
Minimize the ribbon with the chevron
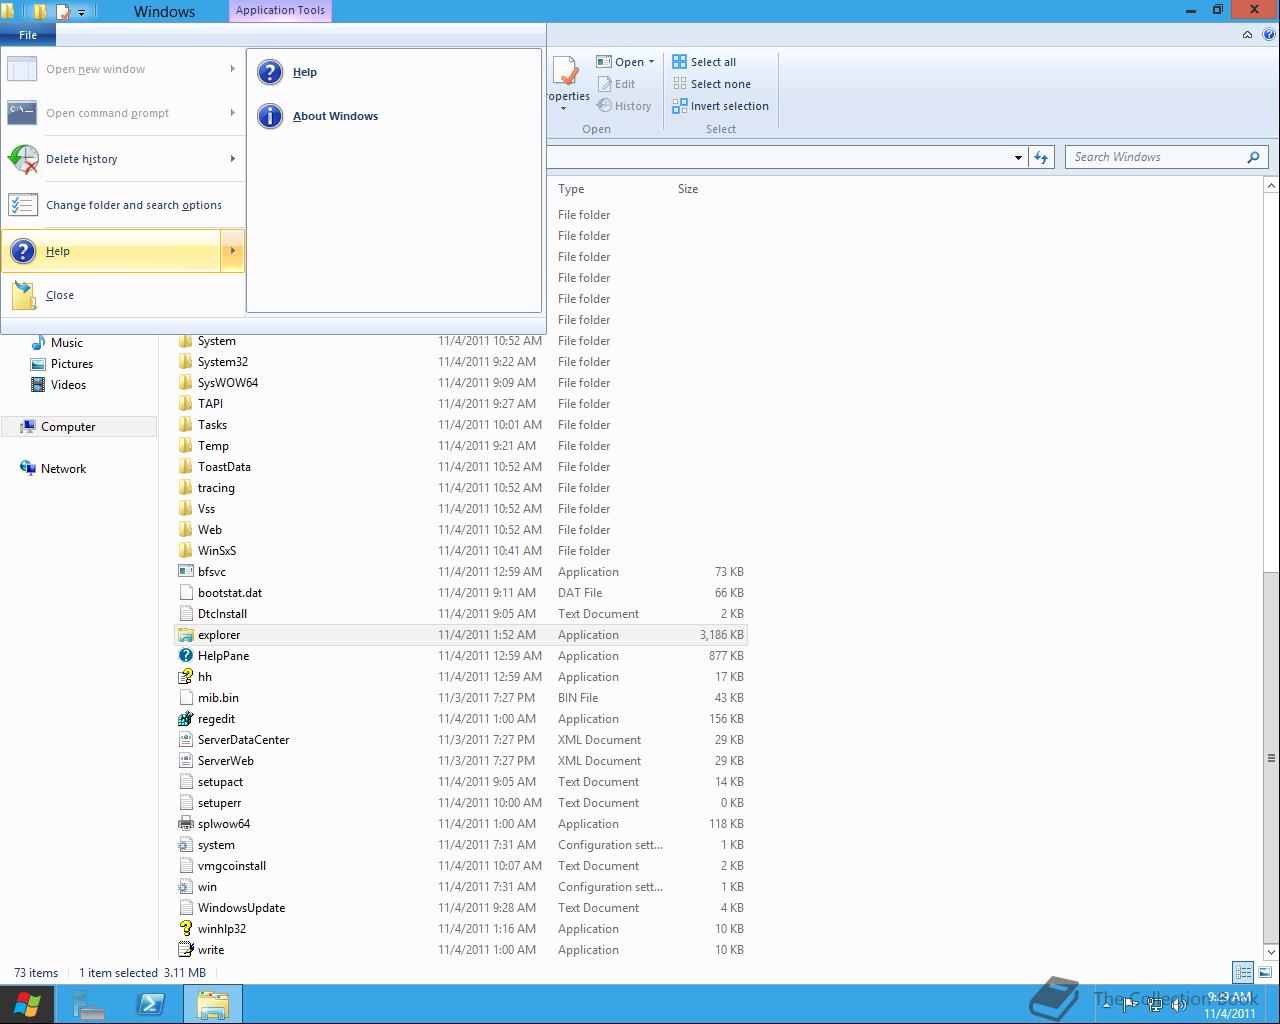pos(1247,35)
